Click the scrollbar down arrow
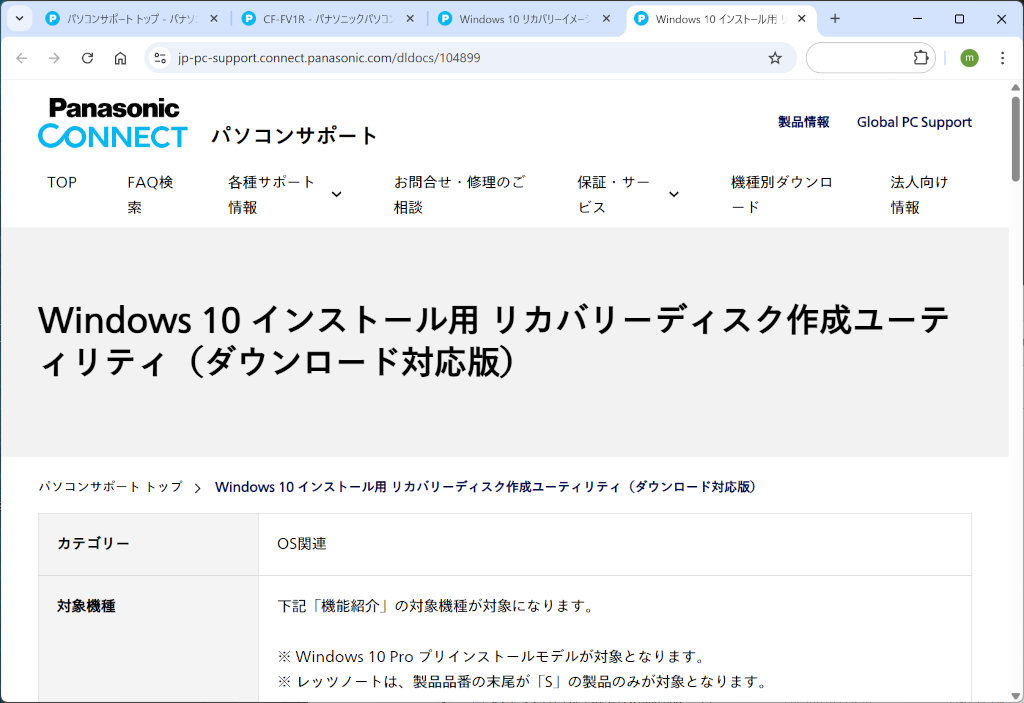Viewport: 1024px width, 703px height. [x=1016, y=696]
